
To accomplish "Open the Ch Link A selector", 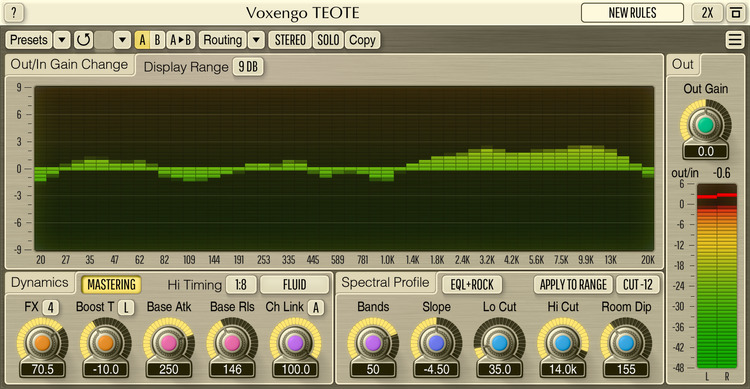I will [x=316, y=308].
